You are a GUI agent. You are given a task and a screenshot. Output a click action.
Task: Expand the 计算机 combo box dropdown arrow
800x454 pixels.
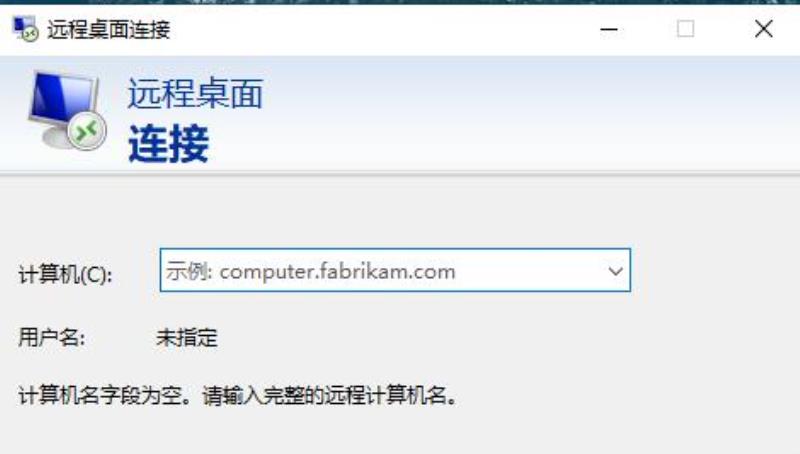[x=615, y=271]
